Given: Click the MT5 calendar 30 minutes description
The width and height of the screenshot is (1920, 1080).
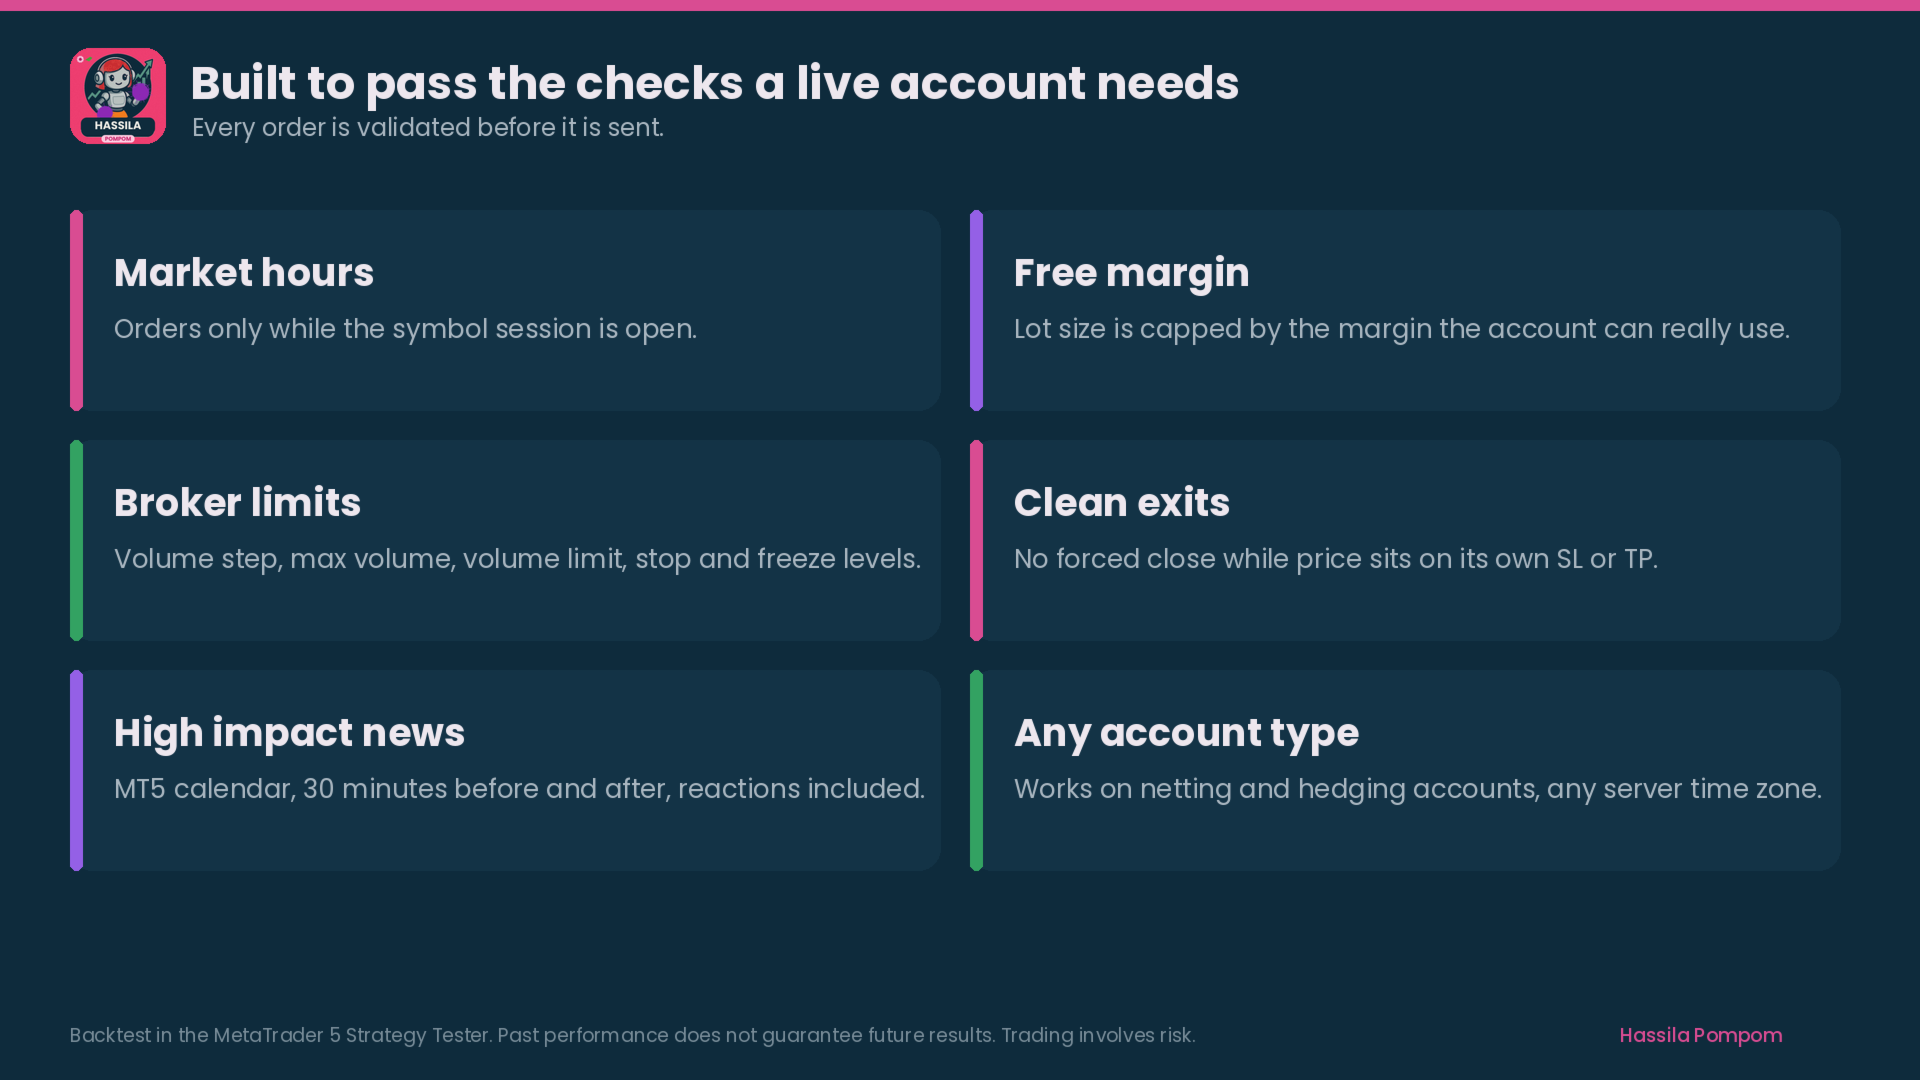Looking at the screenshot, I should 519,789.
